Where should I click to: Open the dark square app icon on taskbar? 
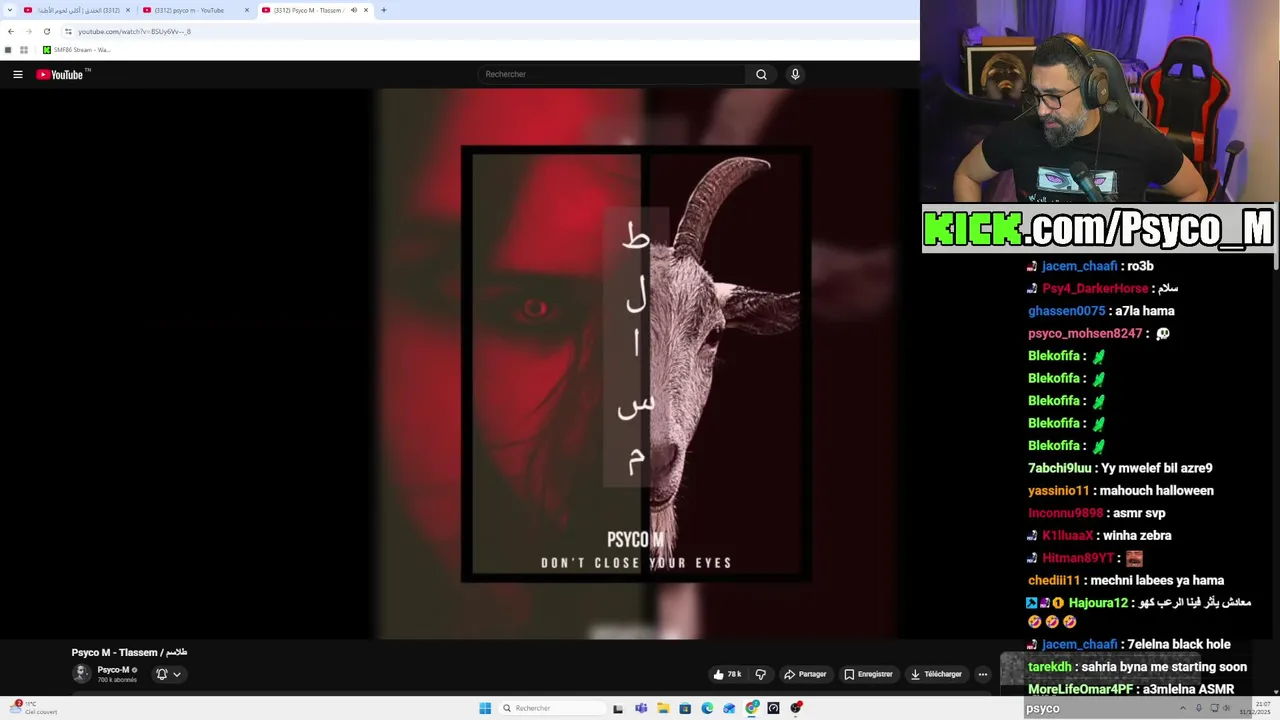[x=773, y=708]
